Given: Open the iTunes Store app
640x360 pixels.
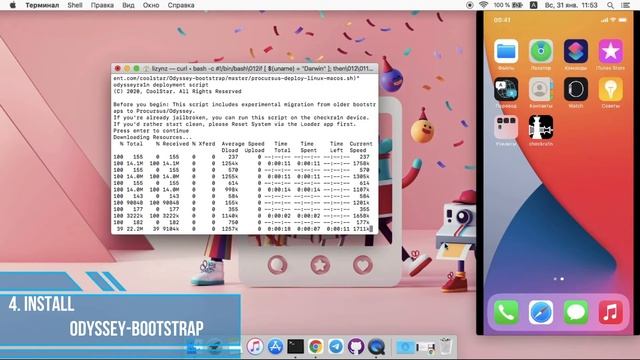Looking at the screenshot, I should 610,51.
